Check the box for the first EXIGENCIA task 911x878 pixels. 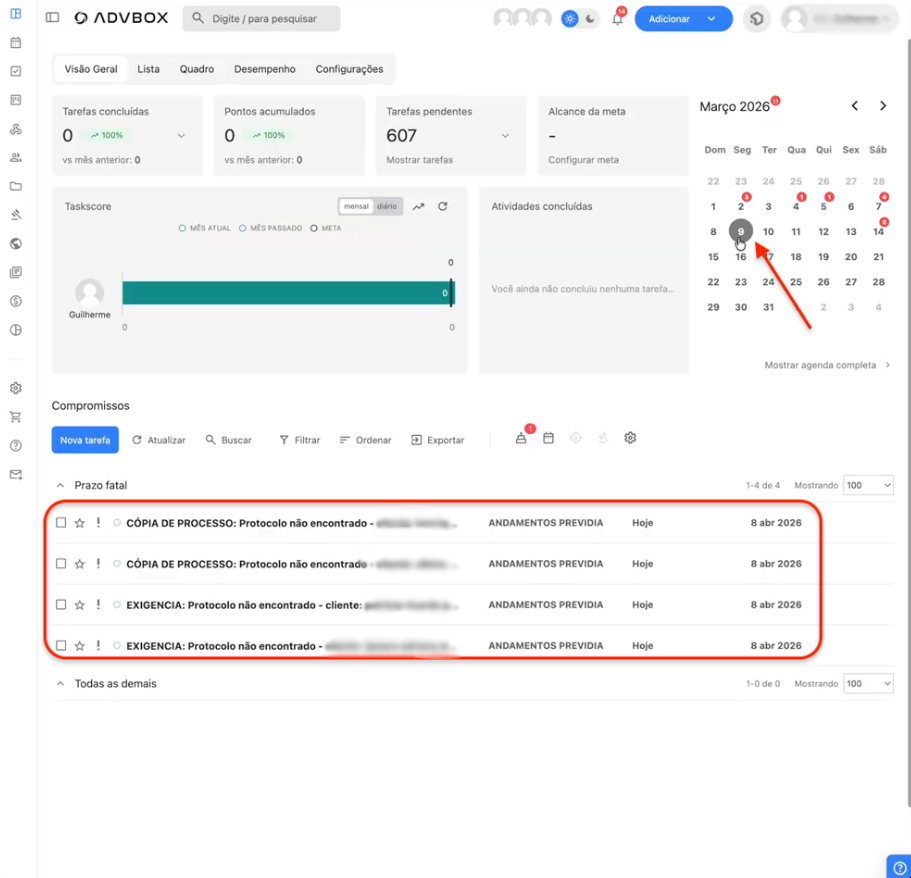(x=61, y=605)
